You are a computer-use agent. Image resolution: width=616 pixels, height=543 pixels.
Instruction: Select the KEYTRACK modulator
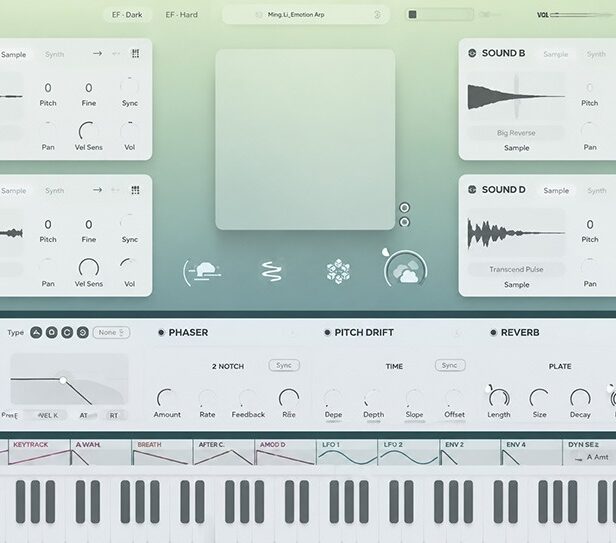tap(39, 452)
